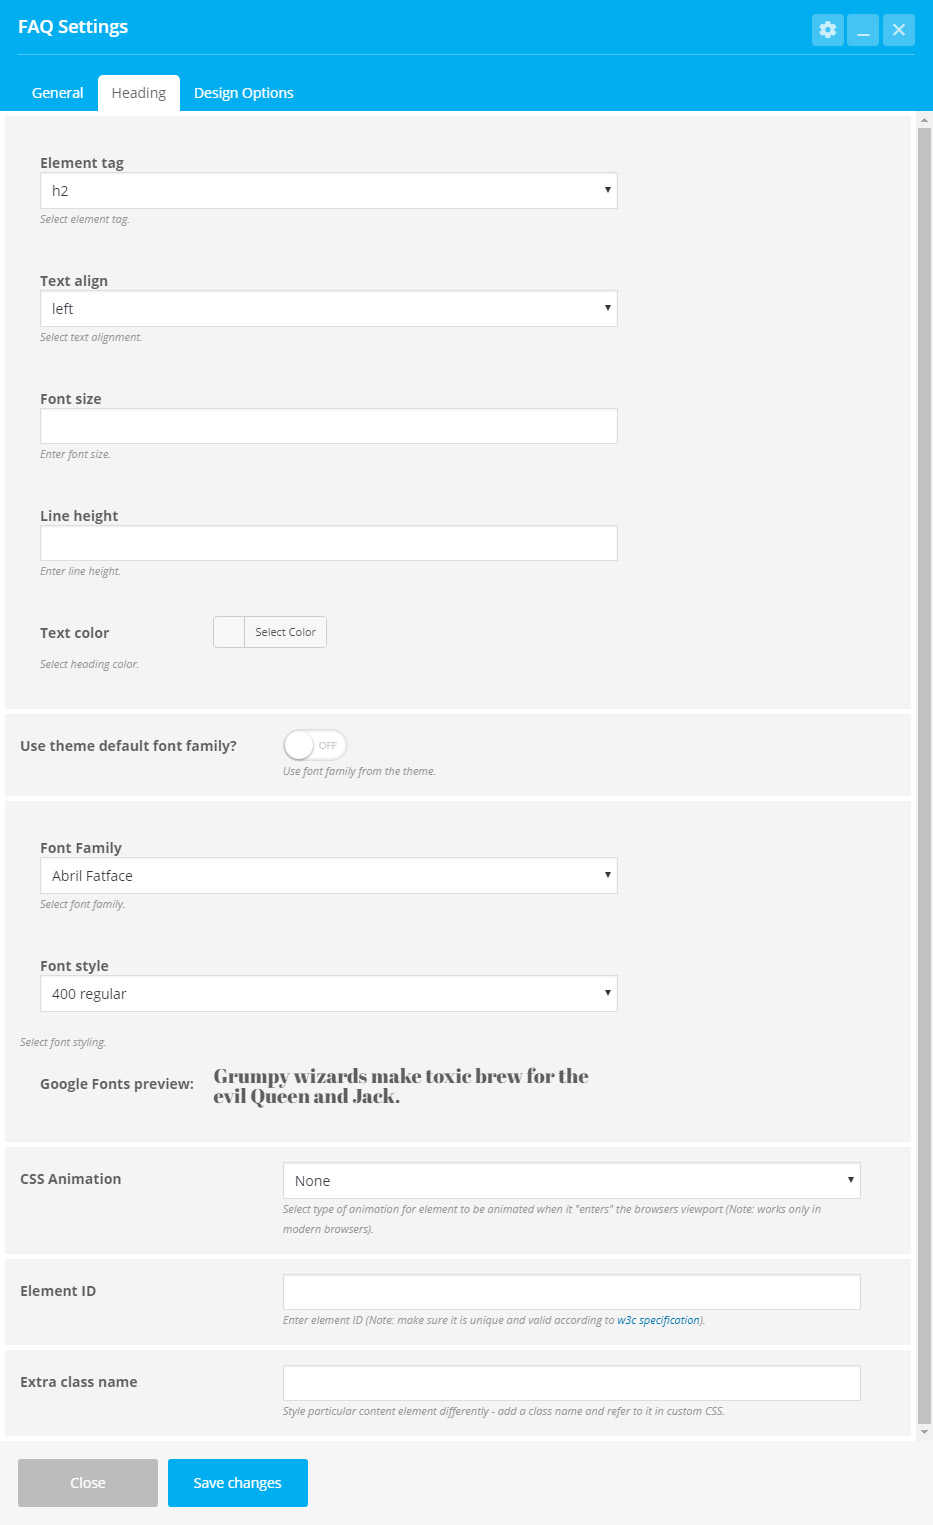Click the FAQ Settings title text
This screenshot has height=1525, width=933.
[x=73, y=27]
